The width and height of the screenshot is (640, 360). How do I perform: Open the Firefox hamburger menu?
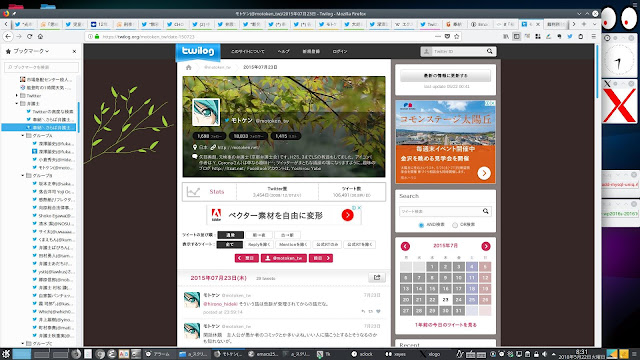point(593,36)
